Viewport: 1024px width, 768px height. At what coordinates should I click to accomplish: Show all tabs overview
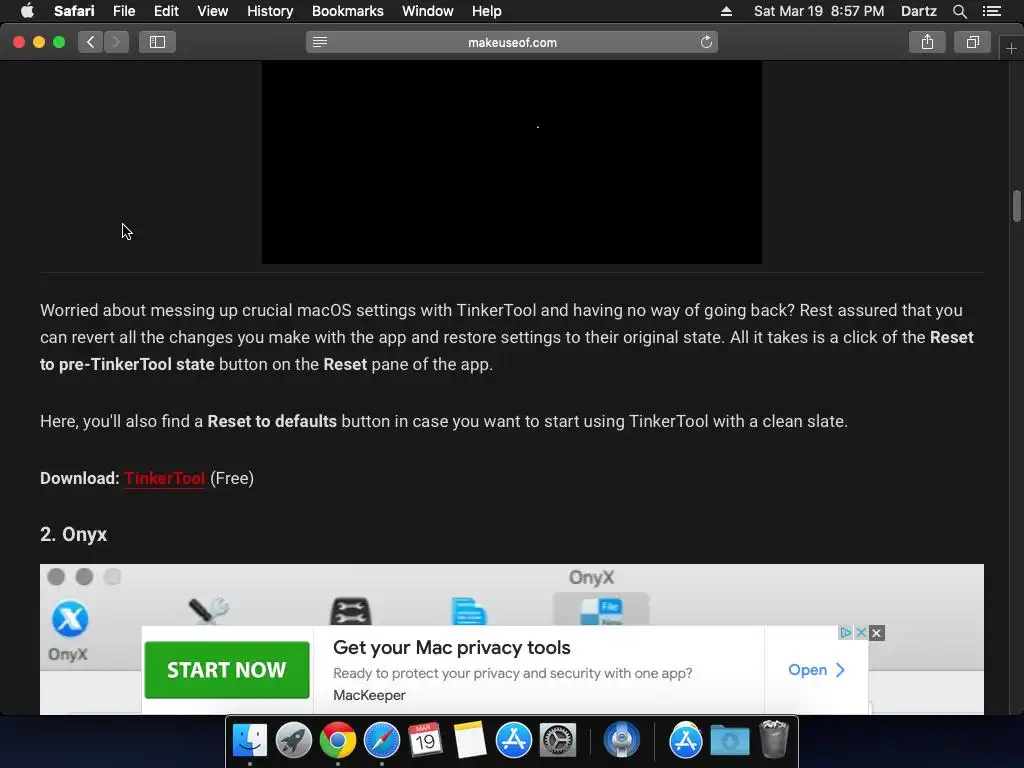point(972,42)
